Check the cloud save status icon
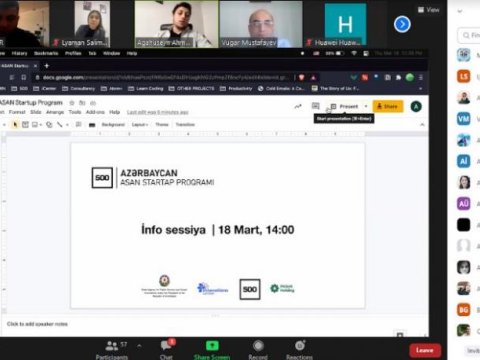 point(93,103)
